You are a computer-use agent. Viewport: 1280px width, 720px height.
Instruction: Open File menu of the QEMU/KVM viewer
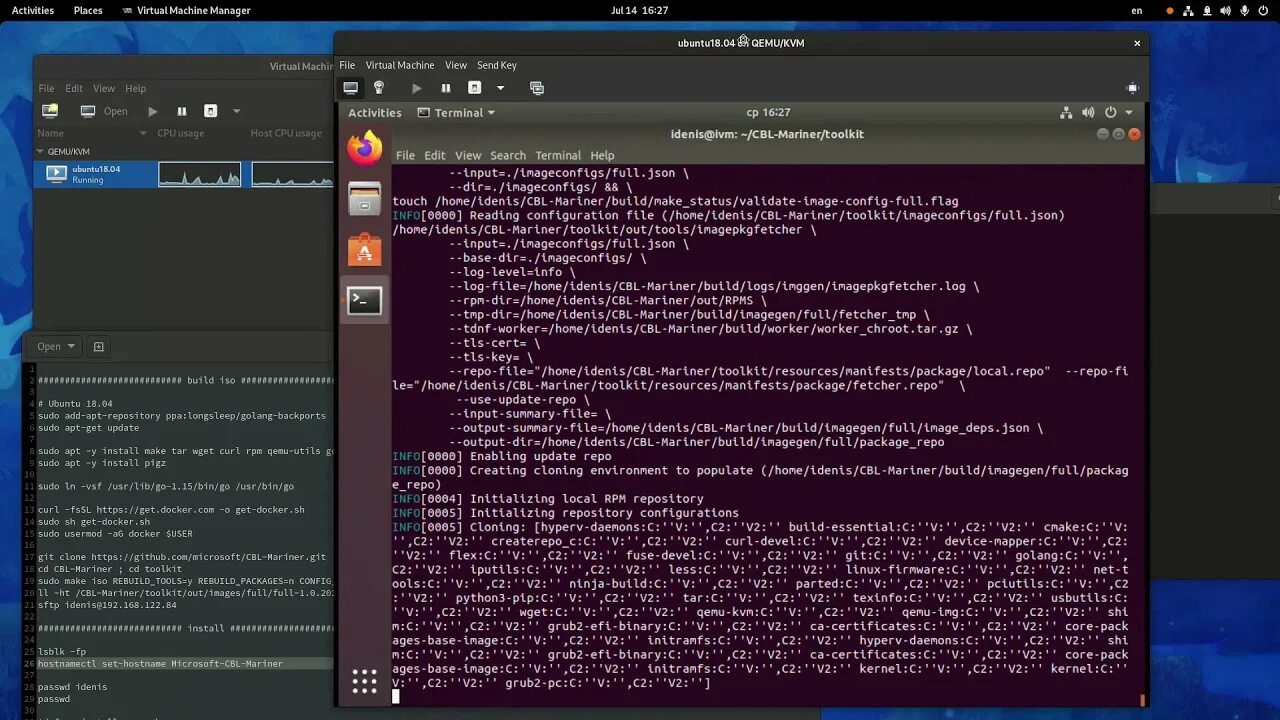347,65
